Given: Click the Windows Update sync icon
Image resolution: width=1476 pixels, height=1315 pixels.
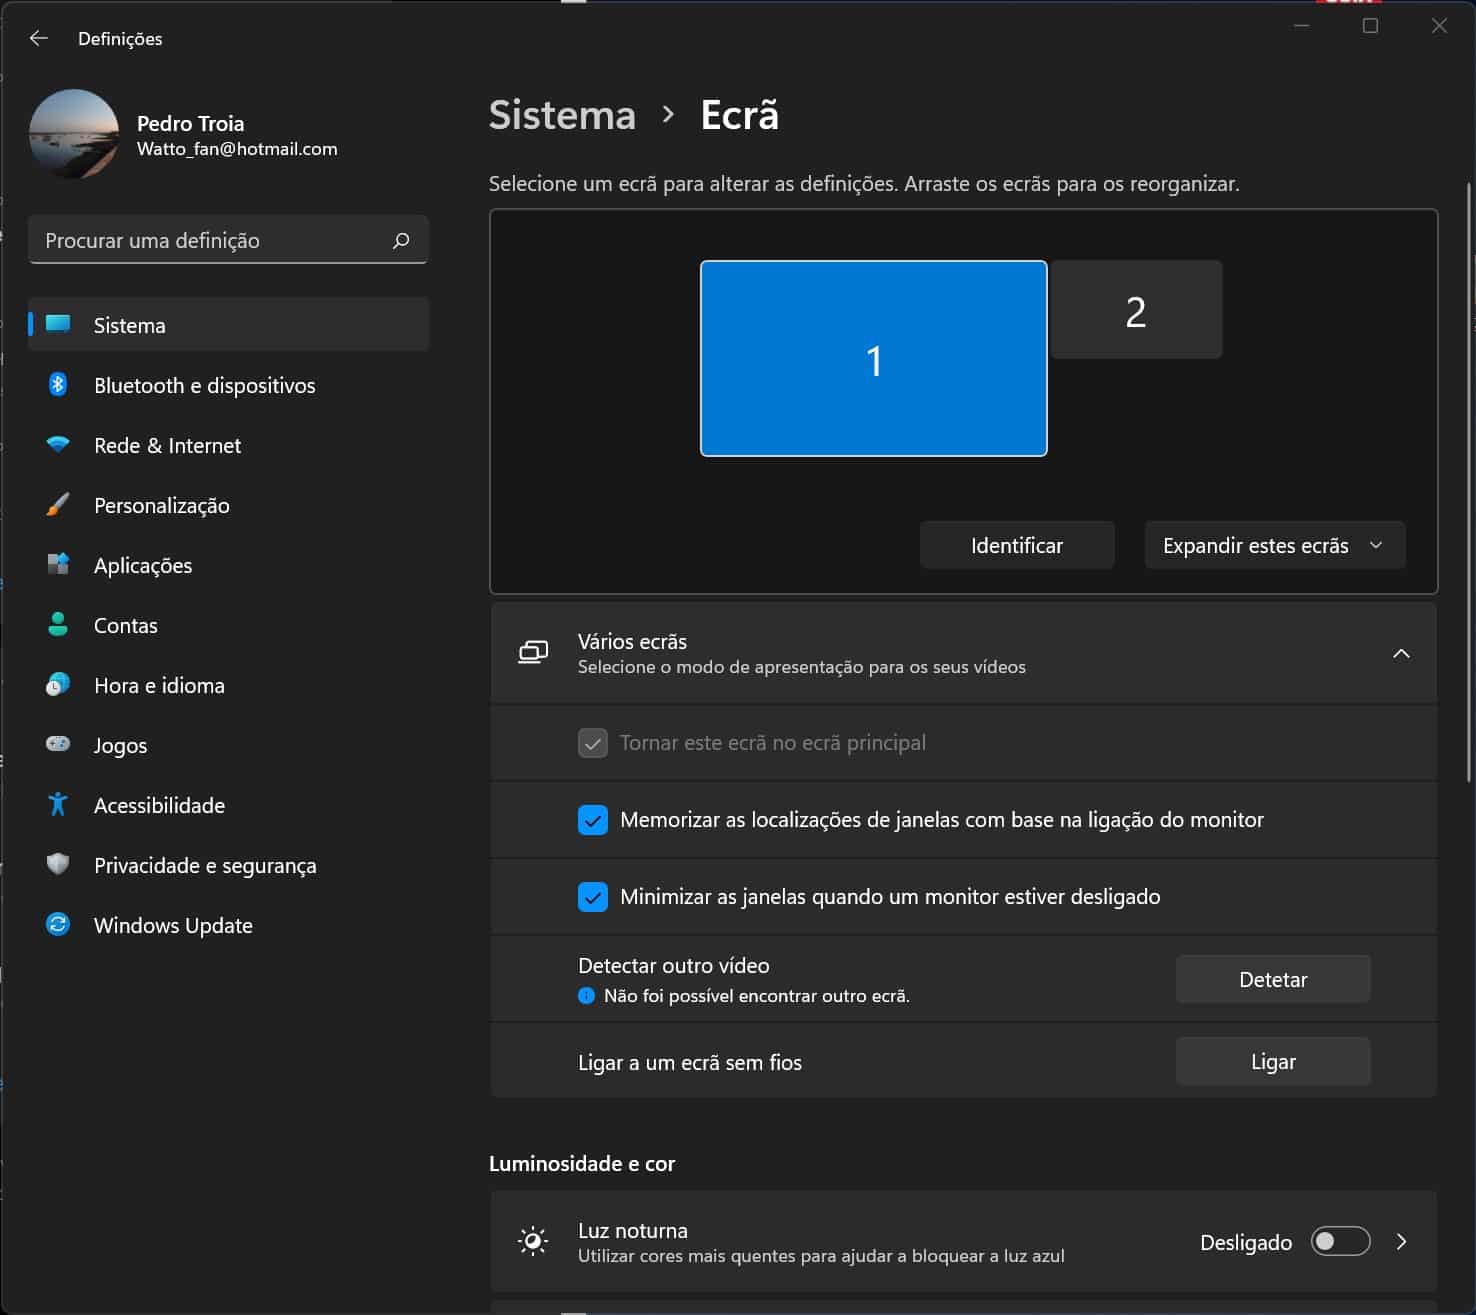Looking at the screenshot, I should click(58, 925).
